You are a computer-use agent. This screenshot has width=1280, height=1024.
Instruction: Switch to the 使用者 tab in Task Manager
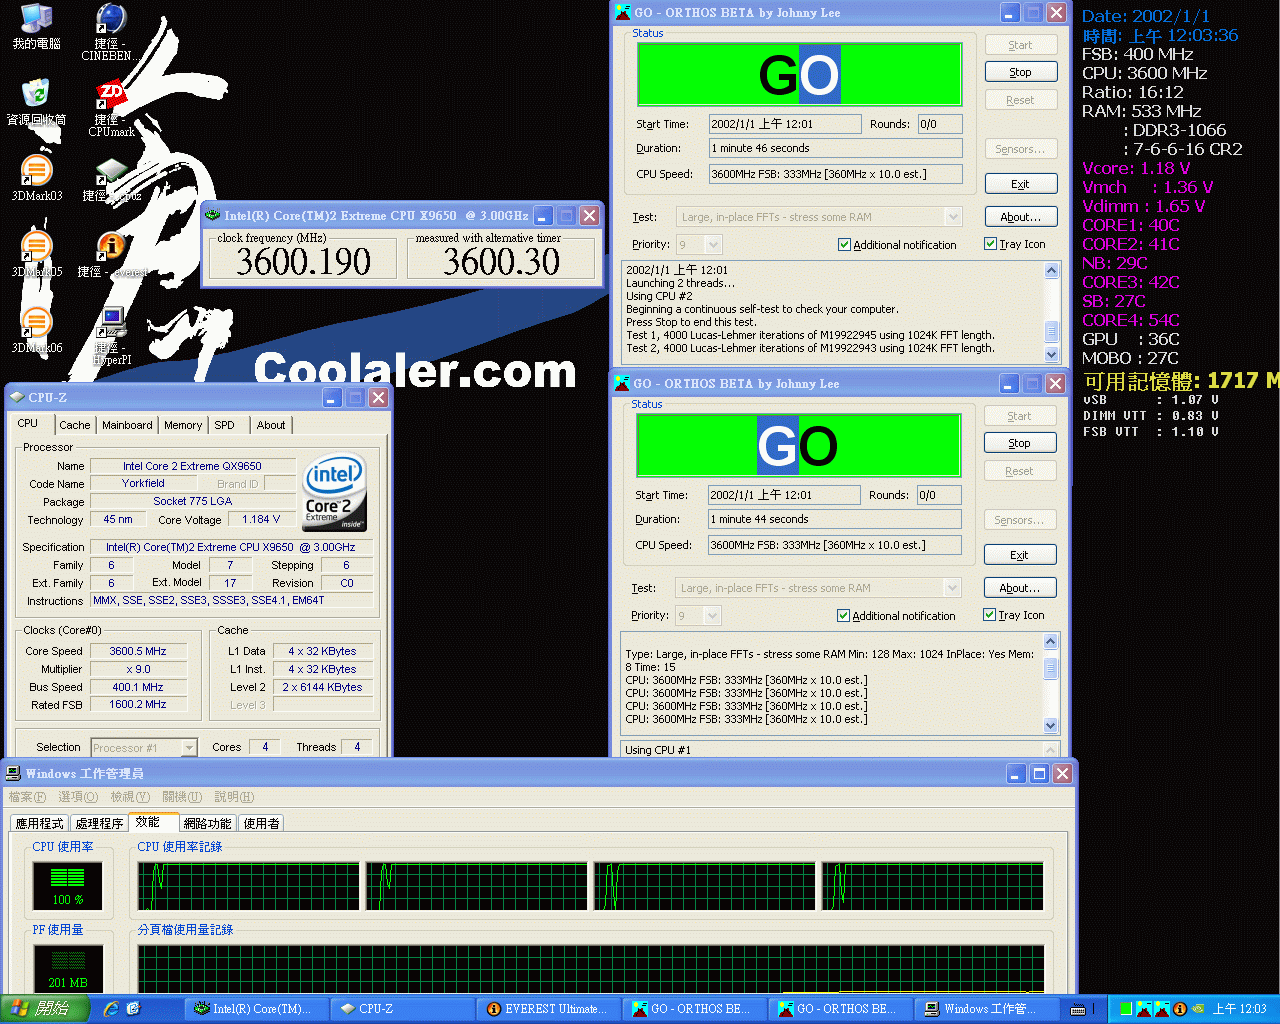pos(261,823)
